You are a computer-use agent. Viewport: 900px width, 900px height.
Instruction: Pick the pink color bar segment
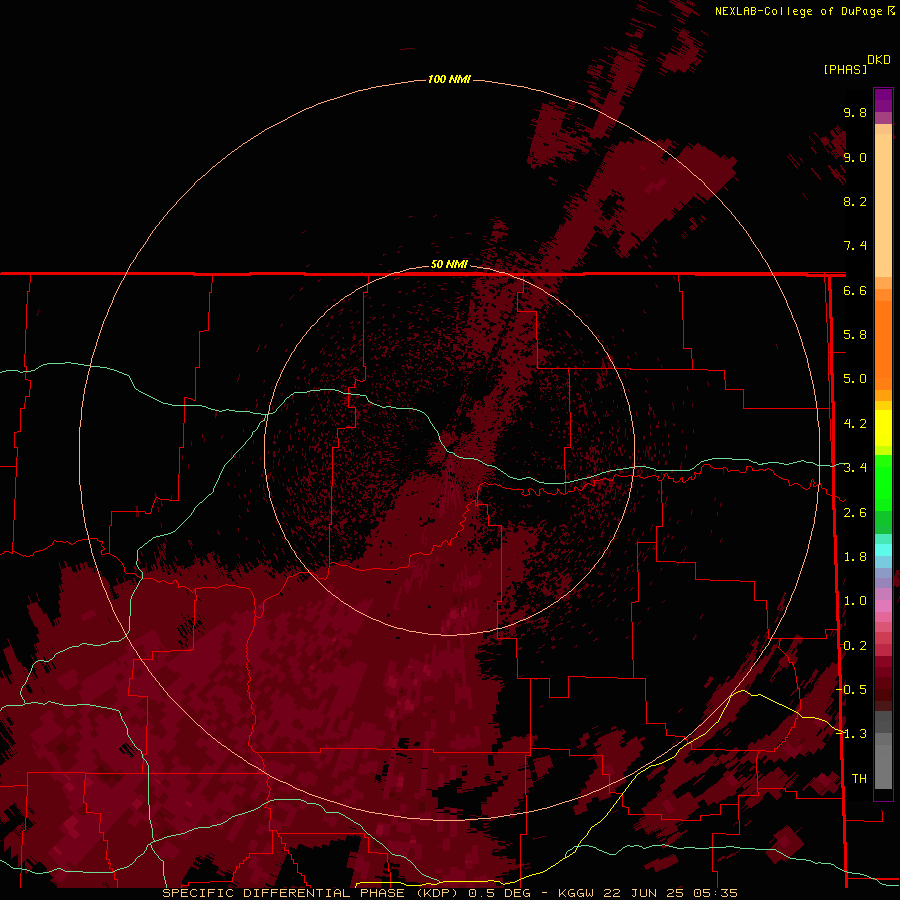tap(883, 606)
